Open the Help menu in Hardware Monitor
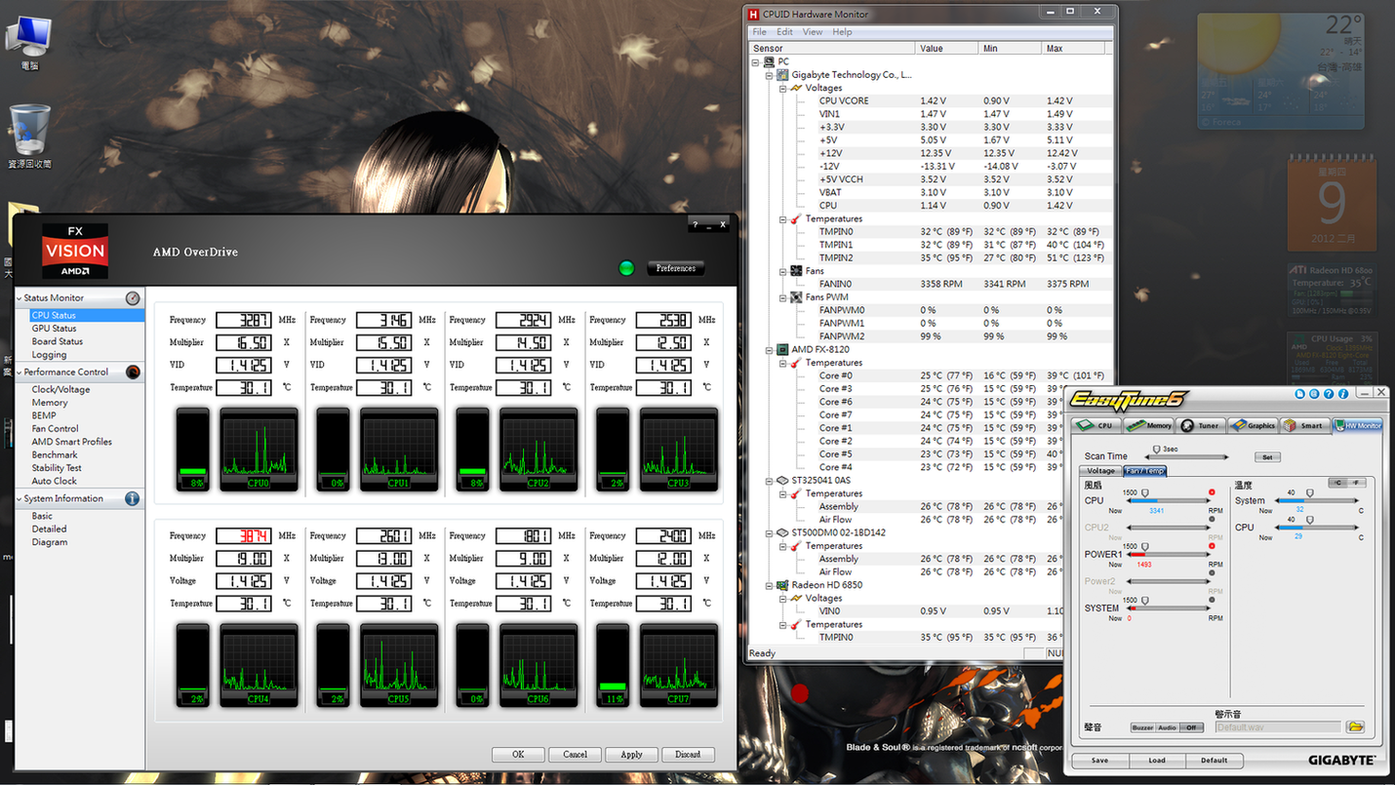The width and height of the screenshot is (1395, 785). 843,32
